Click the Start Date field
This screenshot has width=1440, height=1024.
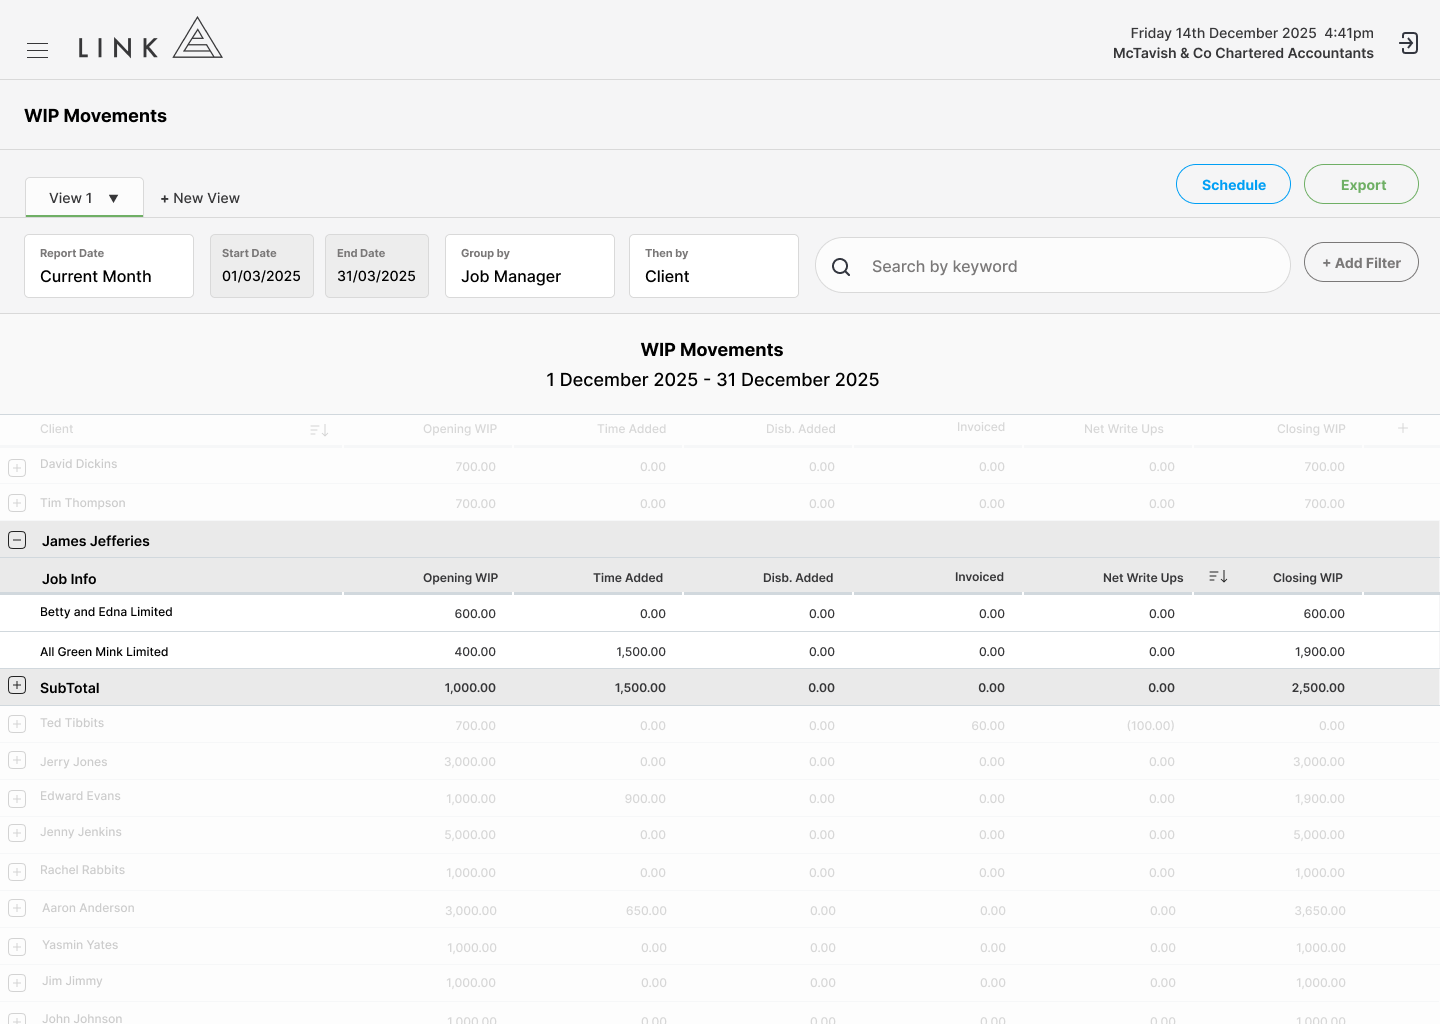click(262, 266)
